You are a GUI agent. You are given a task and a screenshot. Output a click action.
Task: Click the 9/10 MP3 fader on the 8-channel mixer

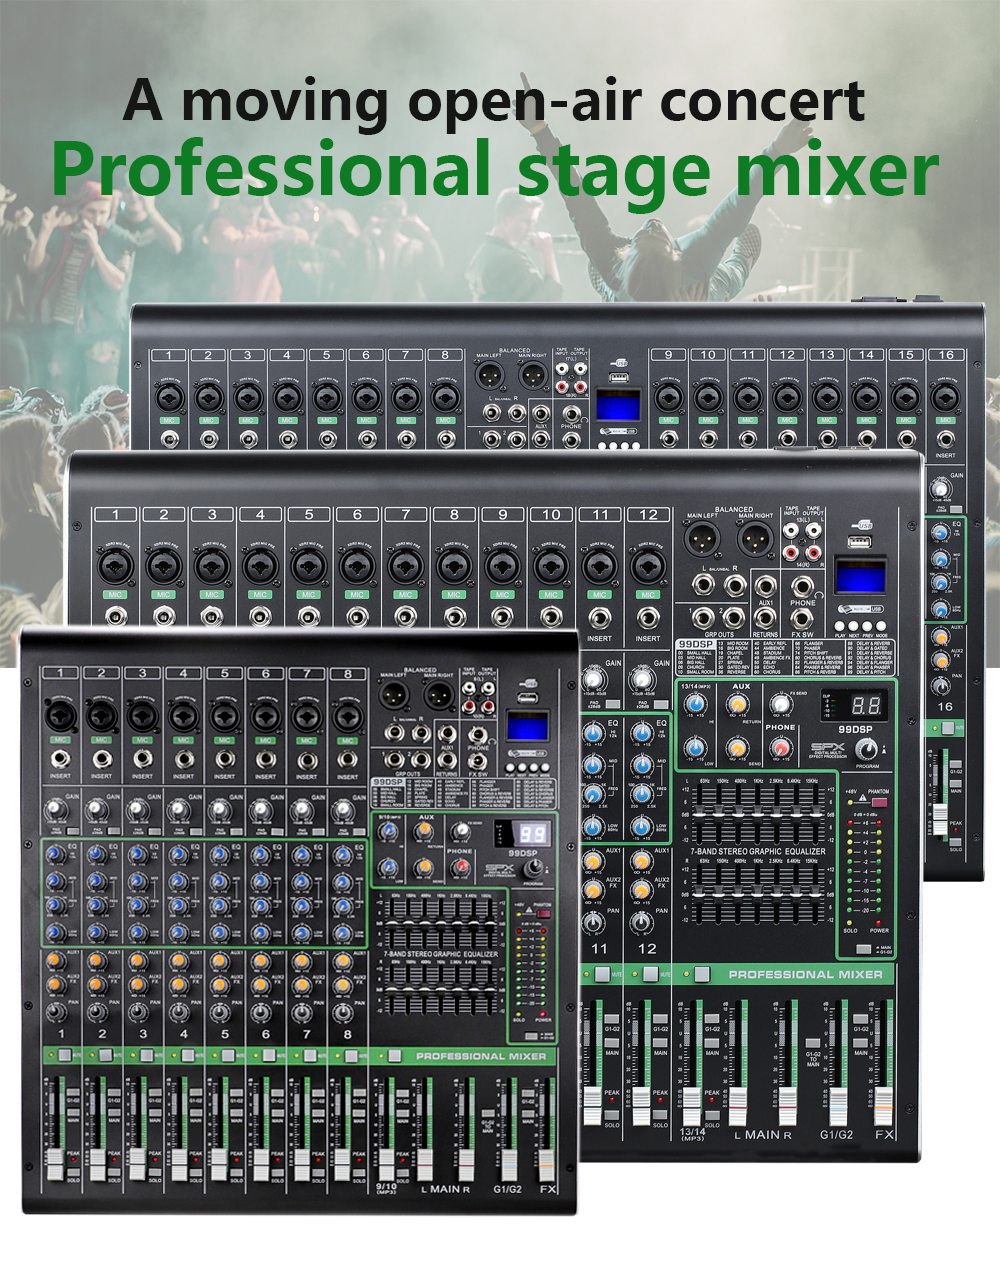click(x=387, y=1164)
